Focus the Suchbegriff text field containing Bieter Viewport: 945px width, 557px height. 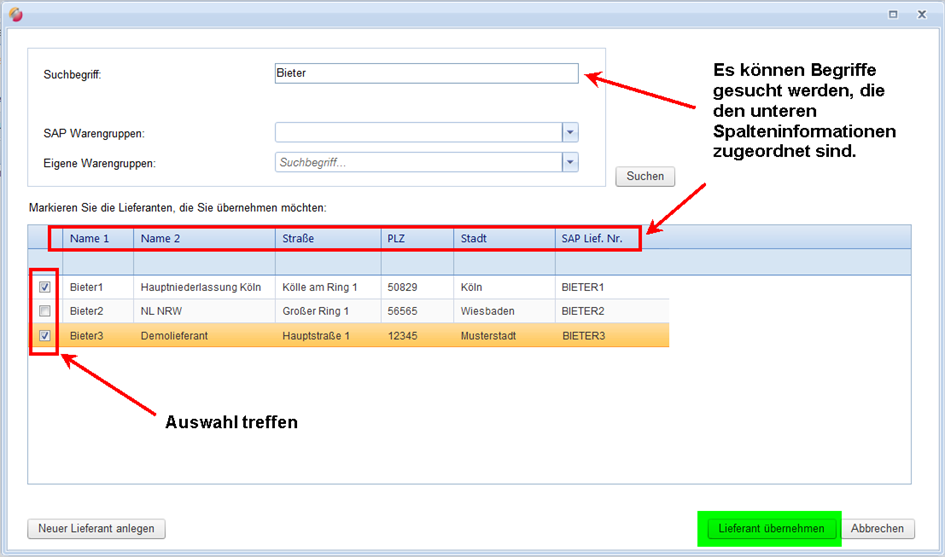click(426, 74)
